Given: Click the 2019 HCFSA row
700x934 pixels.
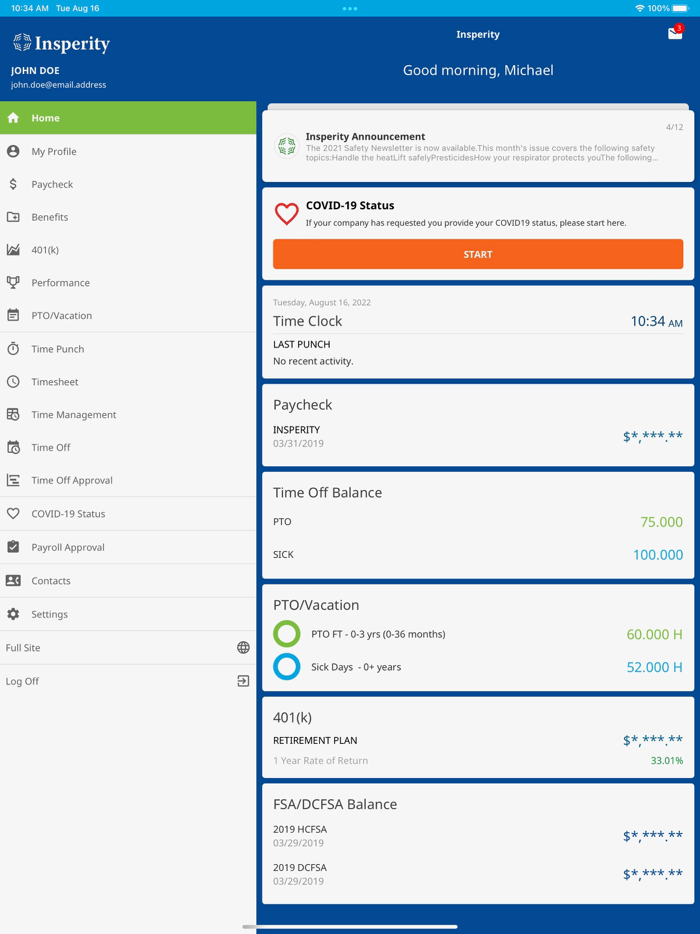Looking at the screenshot, I should point(478,836).
